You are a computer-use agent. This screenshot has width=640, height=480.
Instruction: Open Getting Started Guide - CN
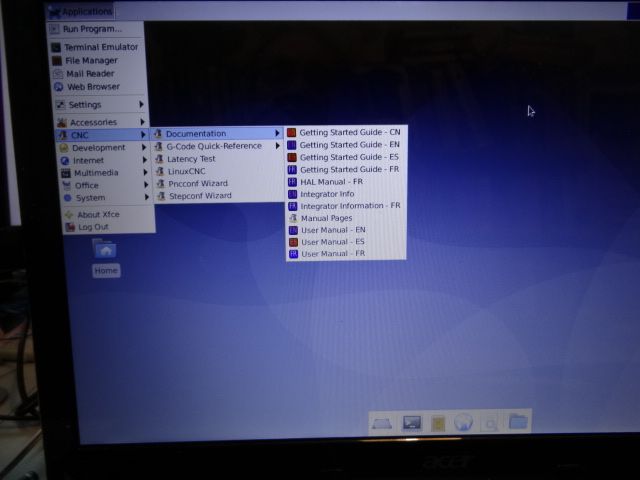pos(346,132)
